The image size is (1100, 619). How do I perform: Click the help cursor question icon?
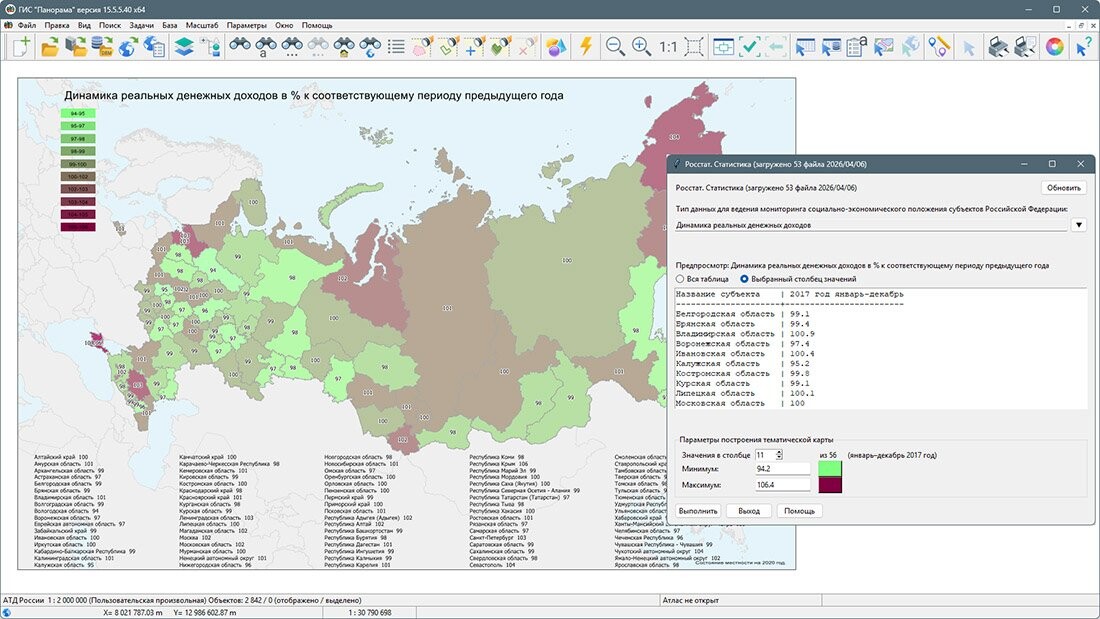pyautogui.click(x=1083, y=46)
